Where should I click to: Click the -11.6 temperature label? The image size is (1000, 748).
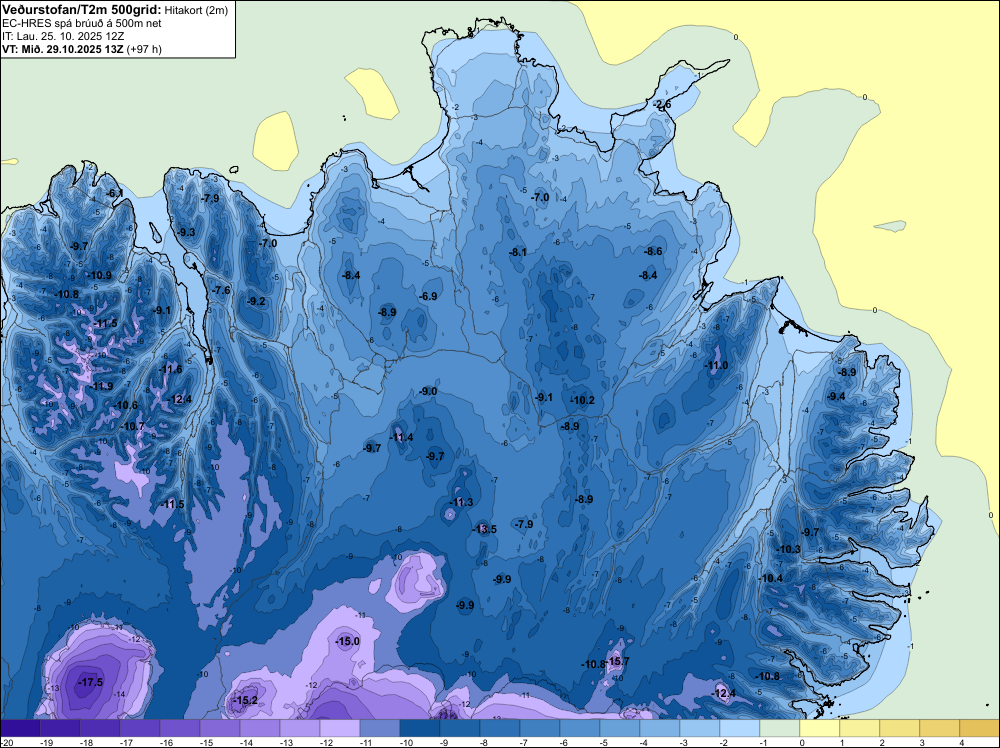pos(170,369)
